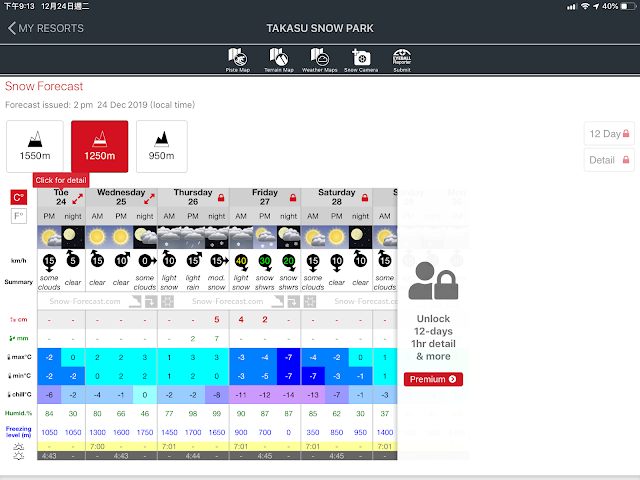The image size is (640, 480).
Task: Open the locked Detail view
Action: 609,160
